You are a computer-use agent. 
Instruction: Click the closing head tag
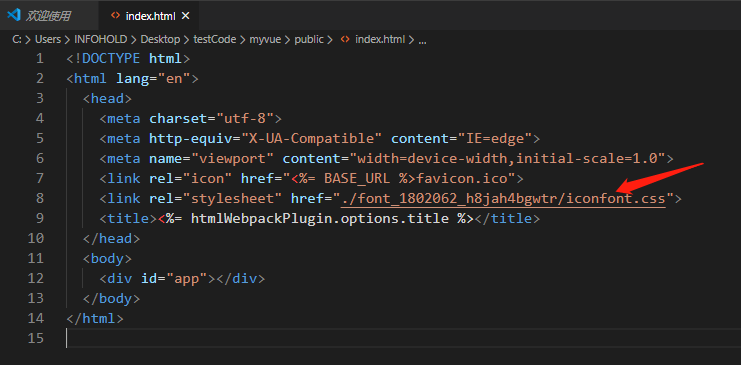pos(112,238)
